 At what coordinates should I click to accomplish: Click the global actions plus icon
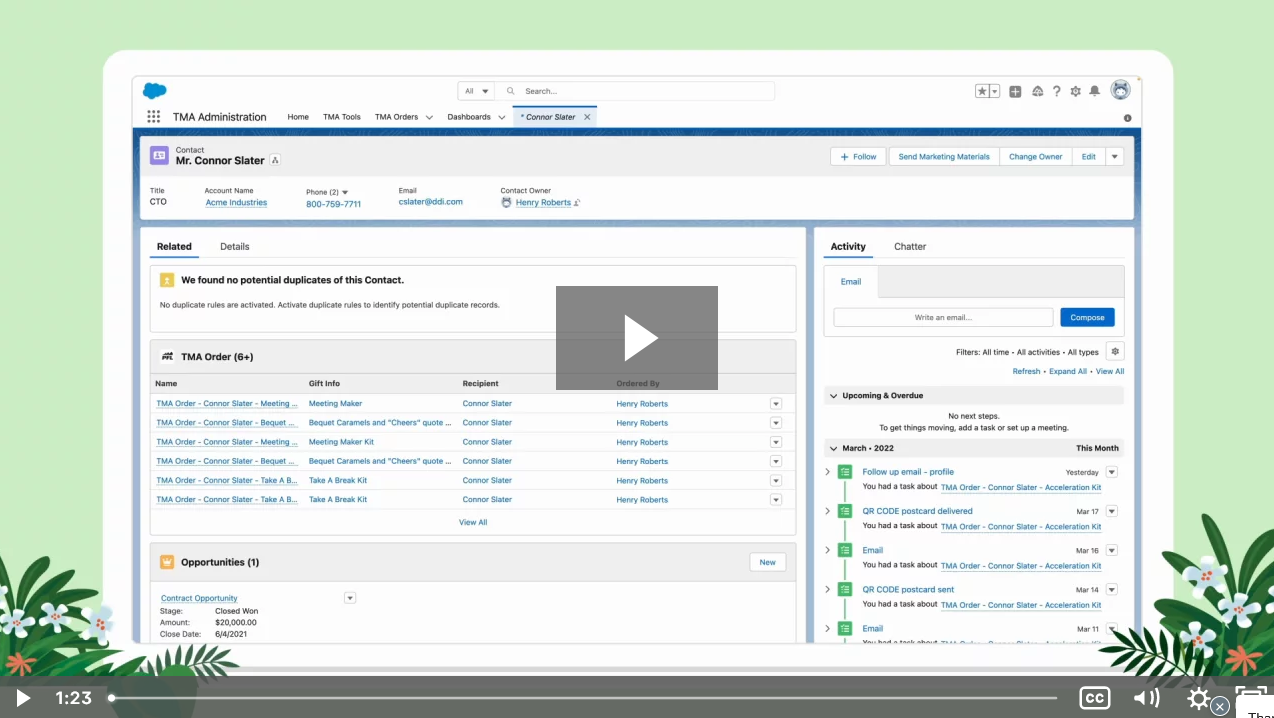tap(1014, 90)
